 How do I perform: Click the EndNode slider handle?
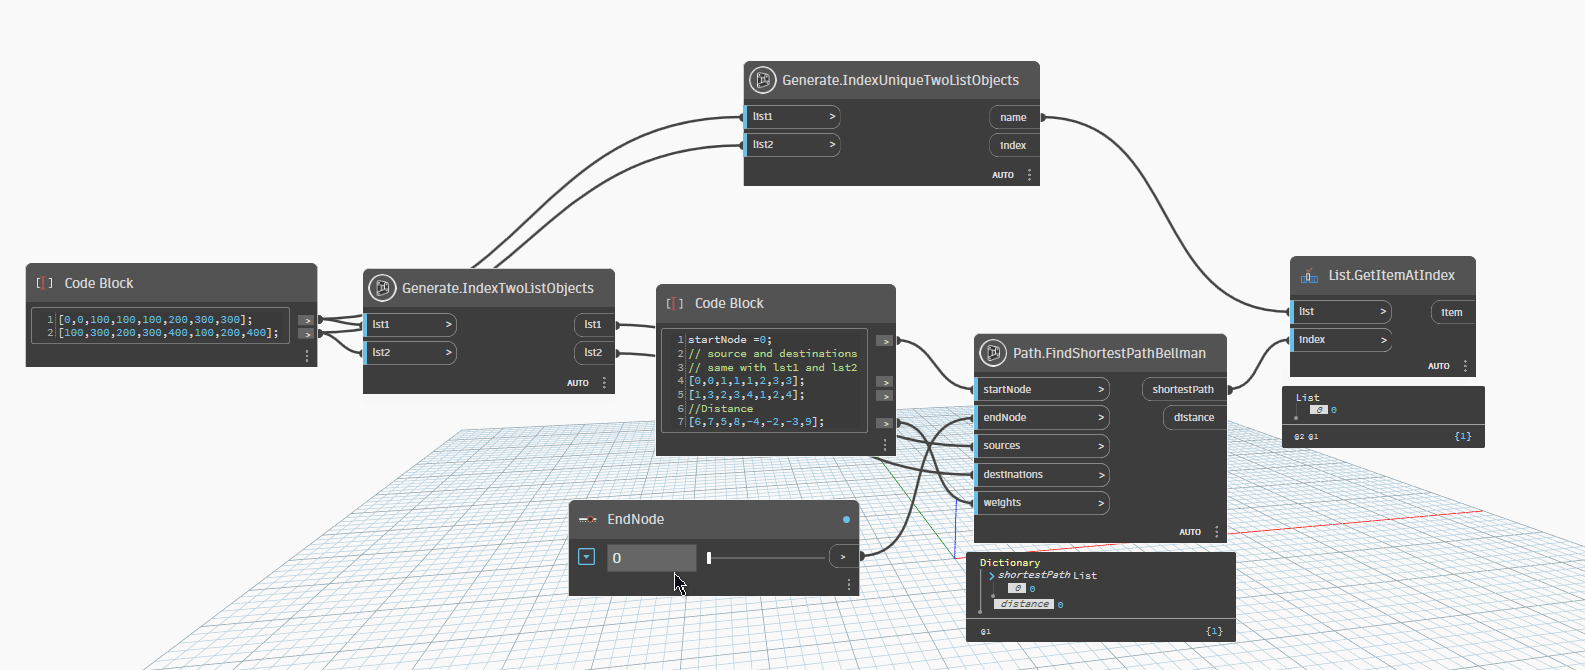coord(709,558)
